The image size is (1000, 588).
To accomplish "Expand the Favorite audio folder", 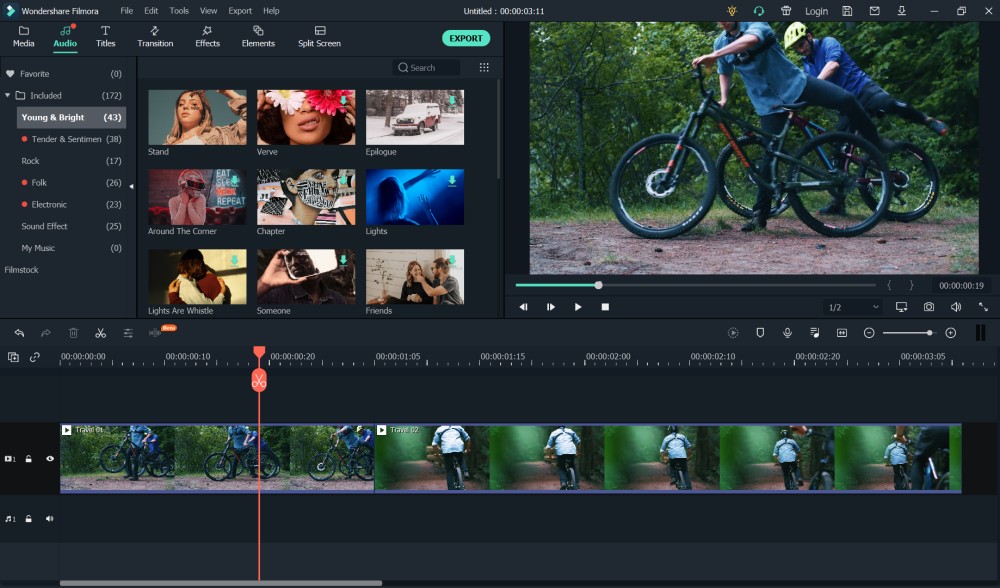I will (x=8, y=73).
